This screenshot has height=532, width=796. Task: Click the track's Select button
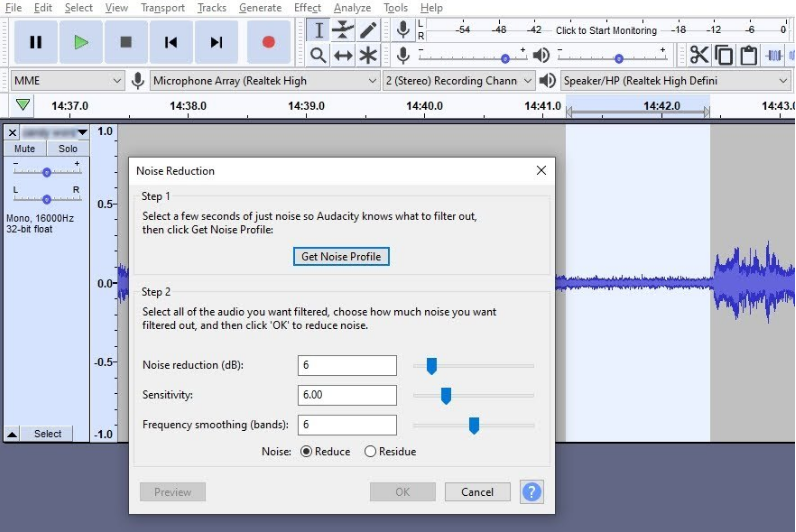48,434
